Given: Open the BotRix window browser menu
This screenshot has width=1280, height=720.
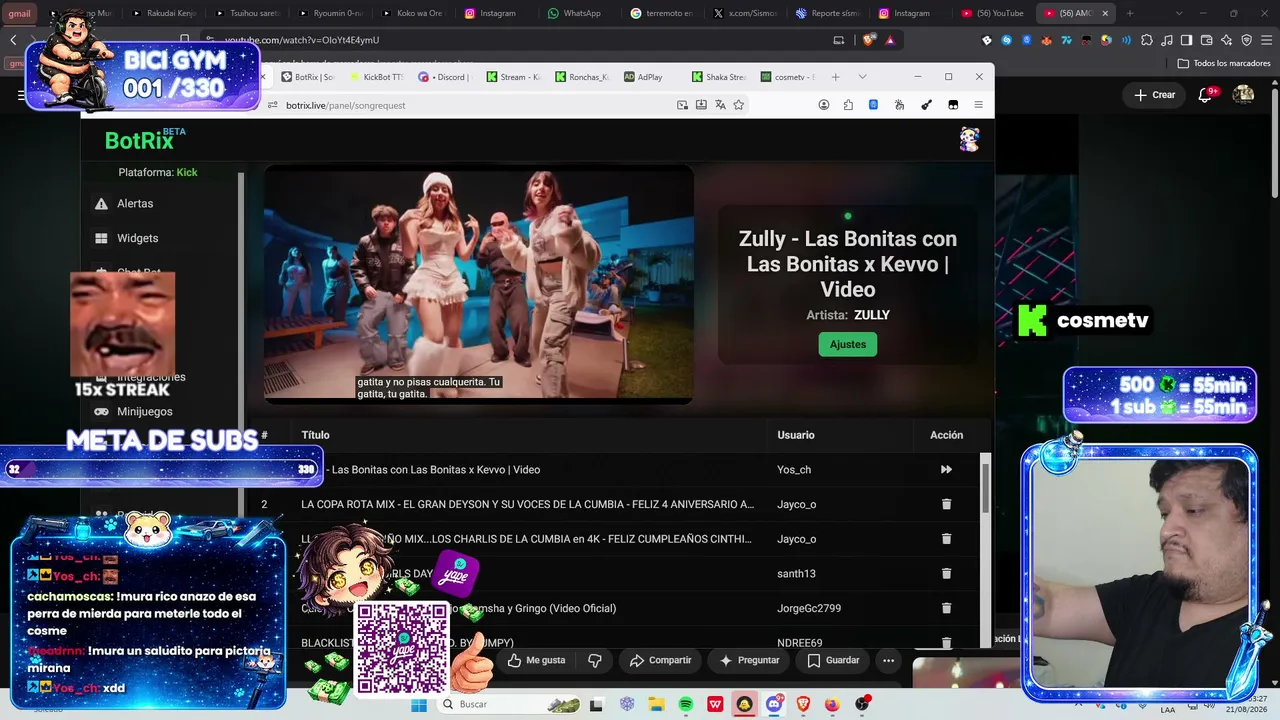Looking at the screenshot, I should 978,105.
